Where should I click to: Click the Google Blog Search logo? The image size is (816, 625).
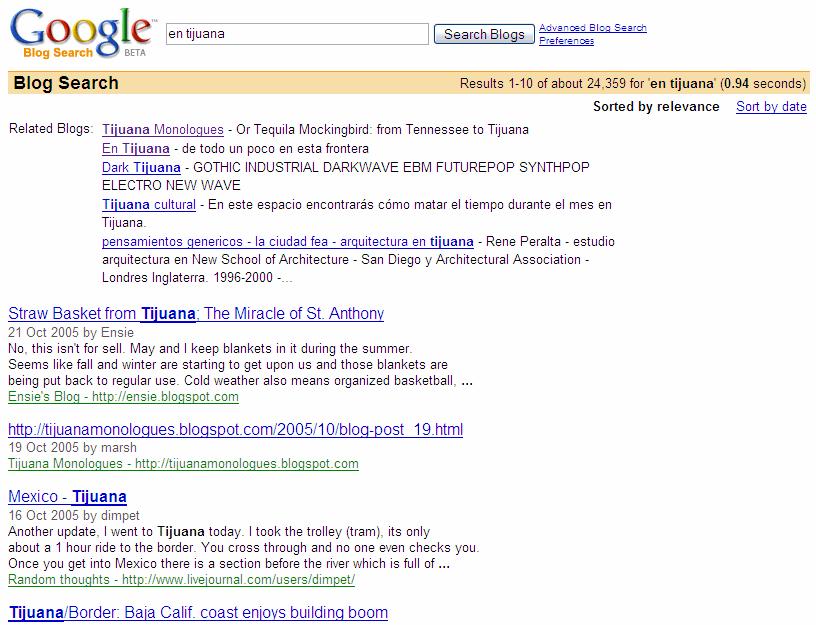coord(82,33)
